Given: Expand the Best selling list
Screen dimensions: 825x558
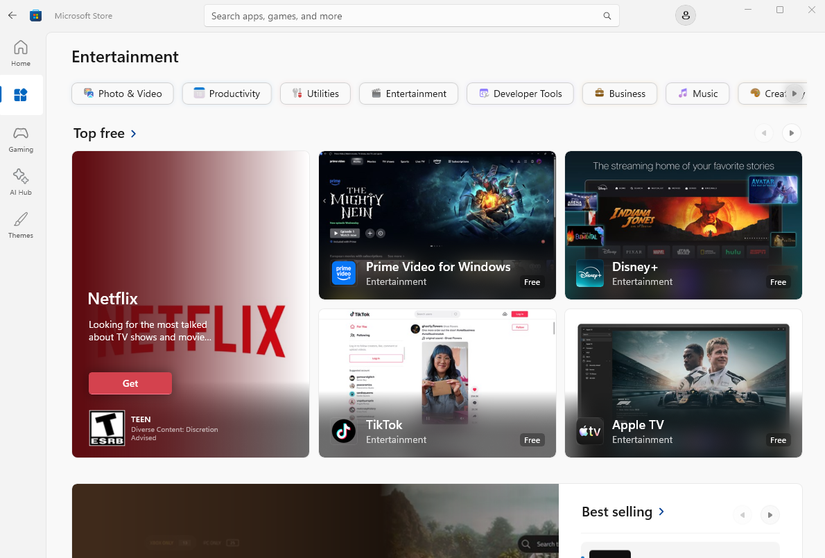Looking at the screenshot, I should coord(623,512).
